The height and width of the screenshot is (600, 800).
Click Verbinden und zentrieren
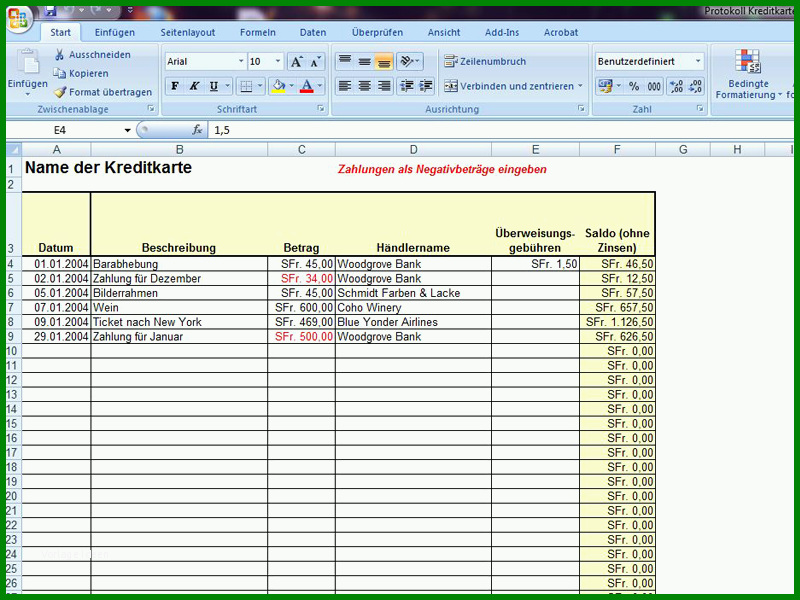509,86
